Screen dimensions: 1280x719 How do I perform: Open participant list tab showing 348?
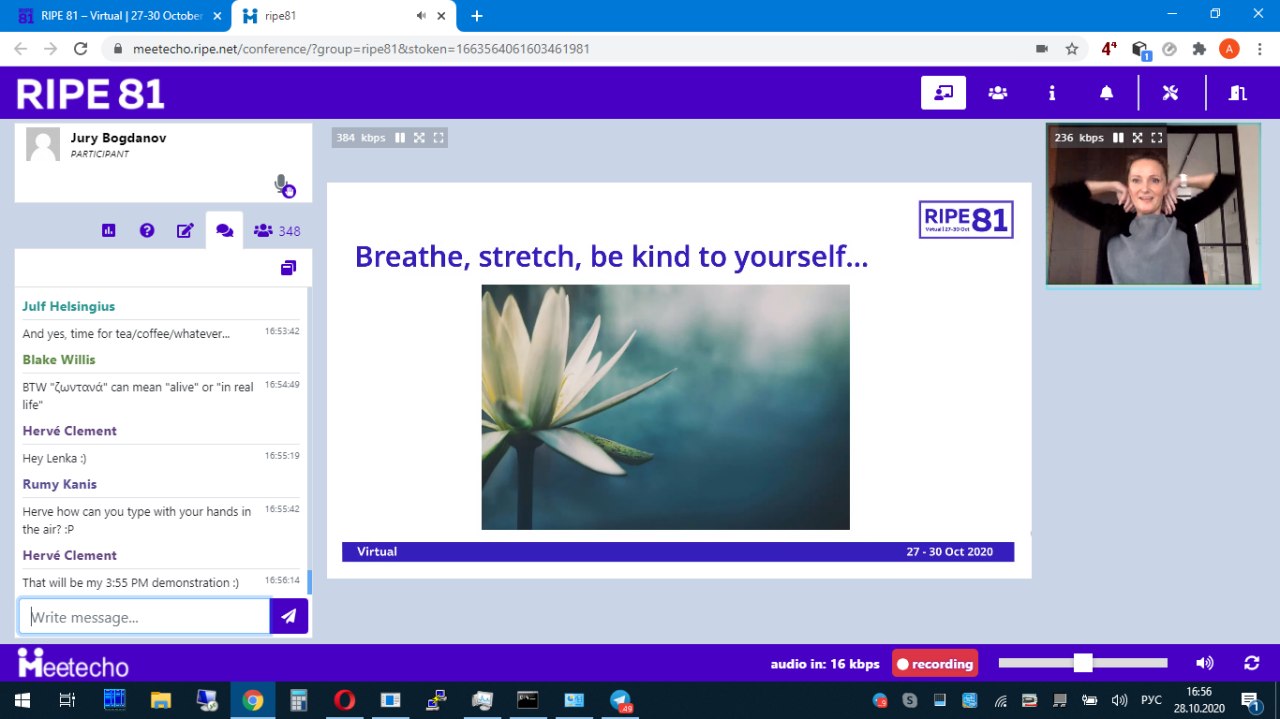277,231
